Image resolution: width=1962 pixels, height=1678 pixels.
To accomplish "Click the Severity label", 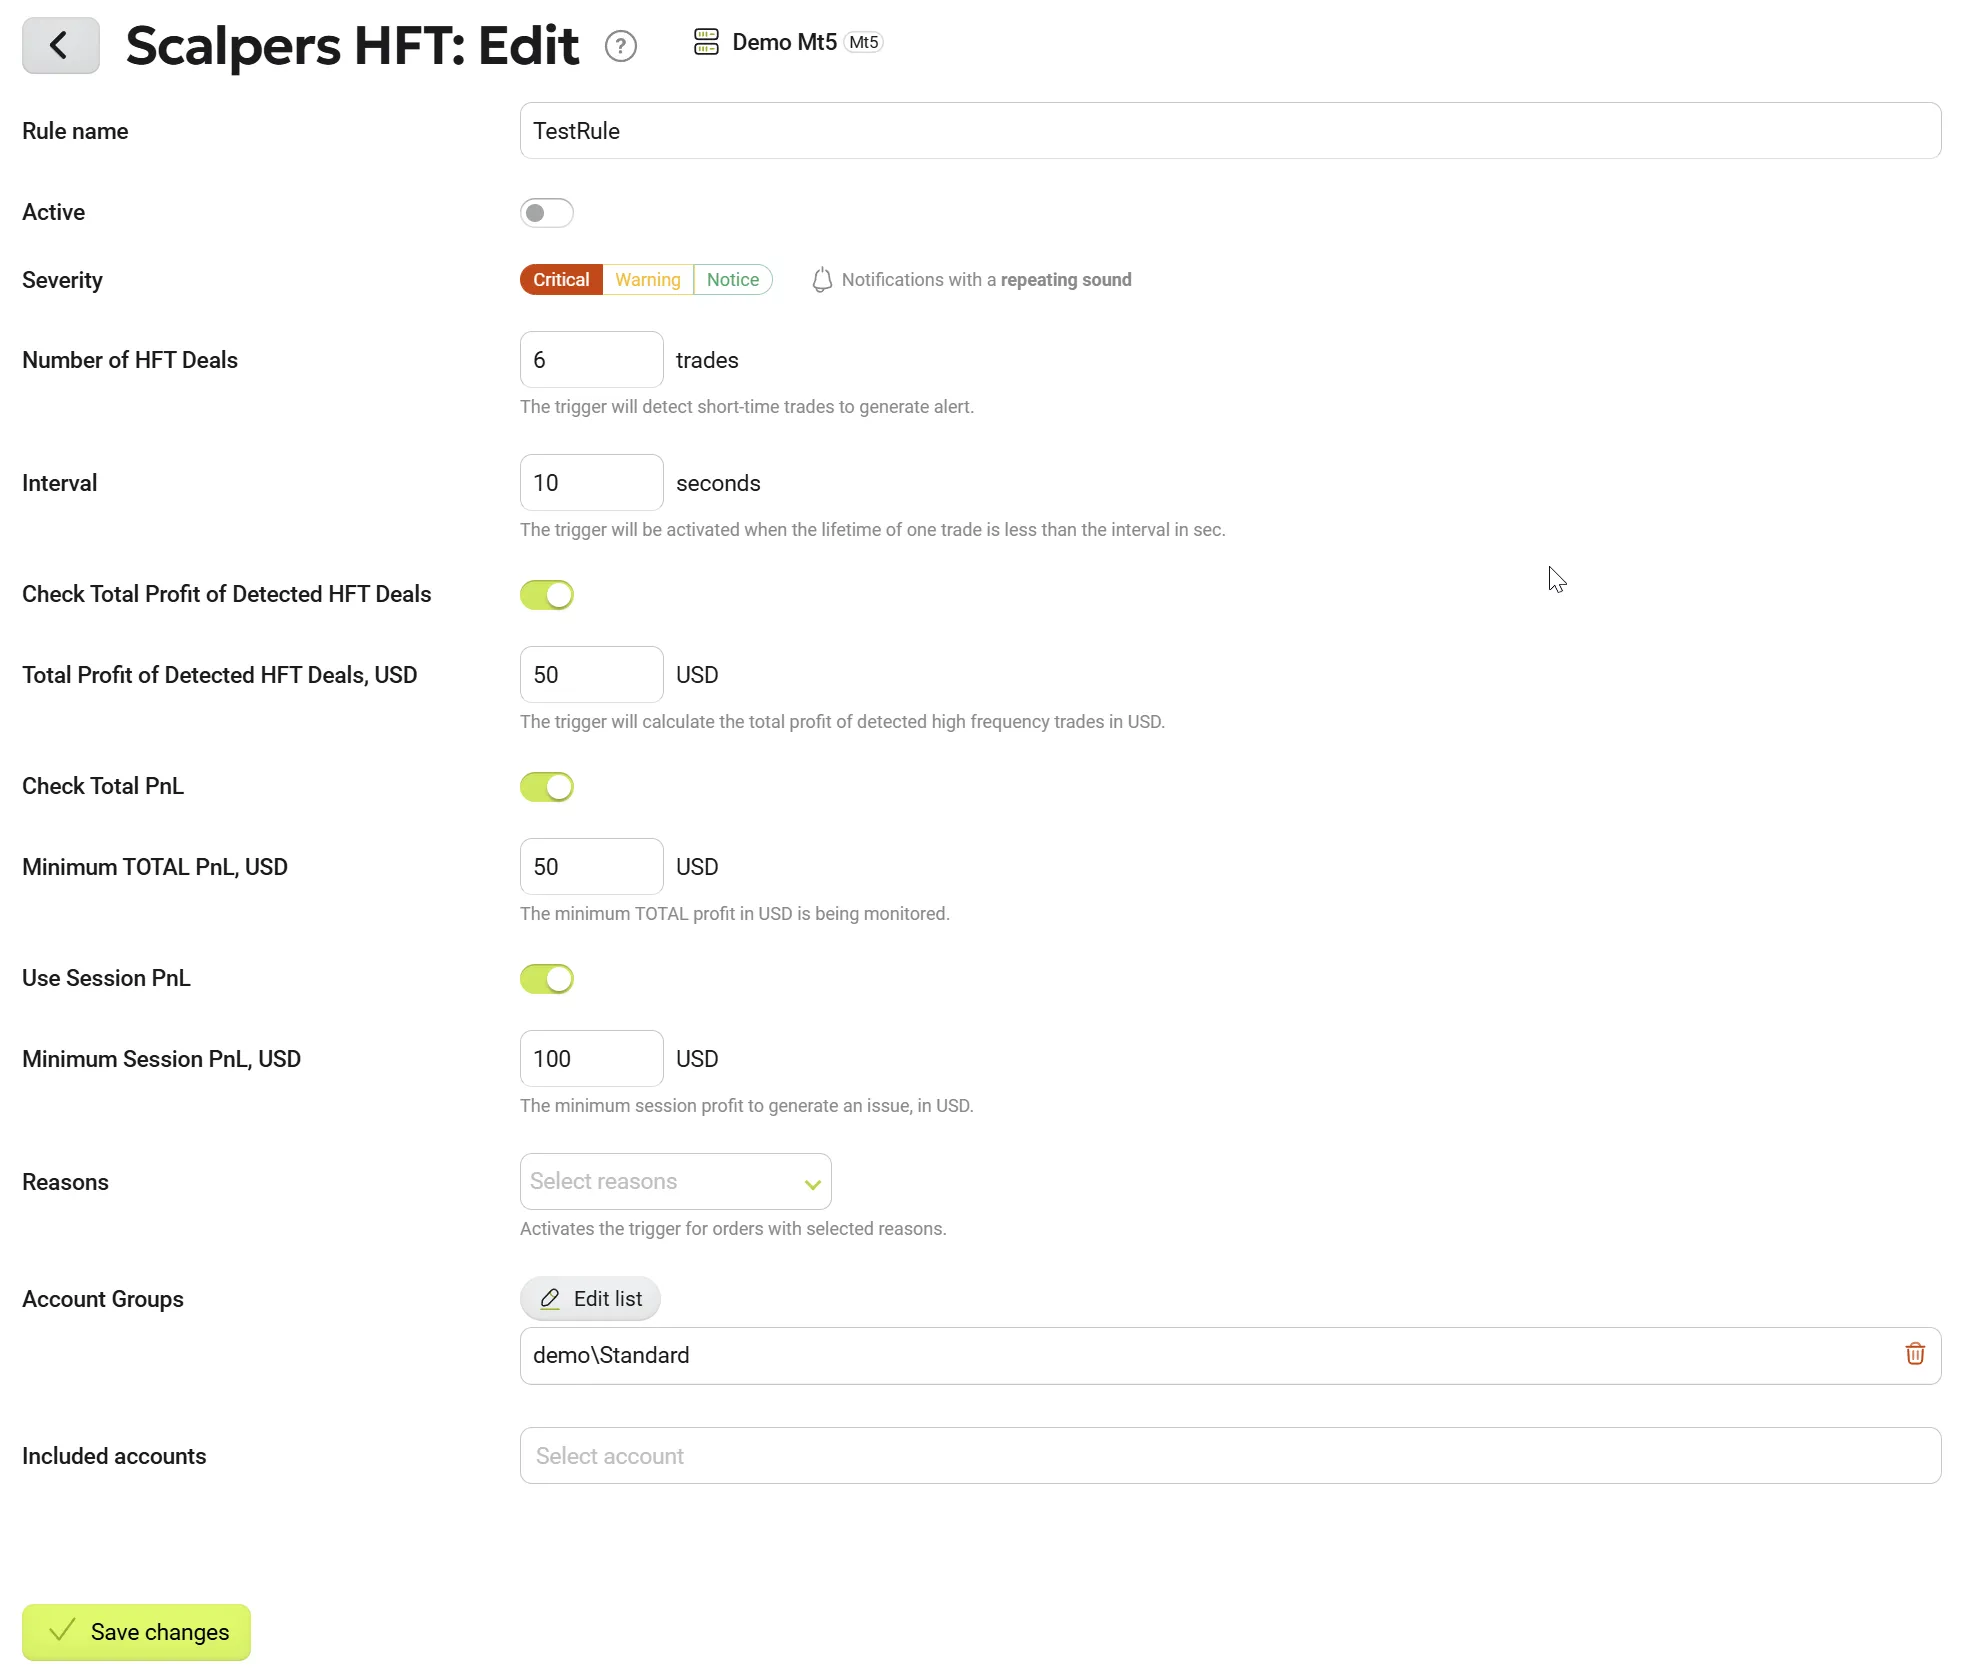I will (x=62, y=280).
